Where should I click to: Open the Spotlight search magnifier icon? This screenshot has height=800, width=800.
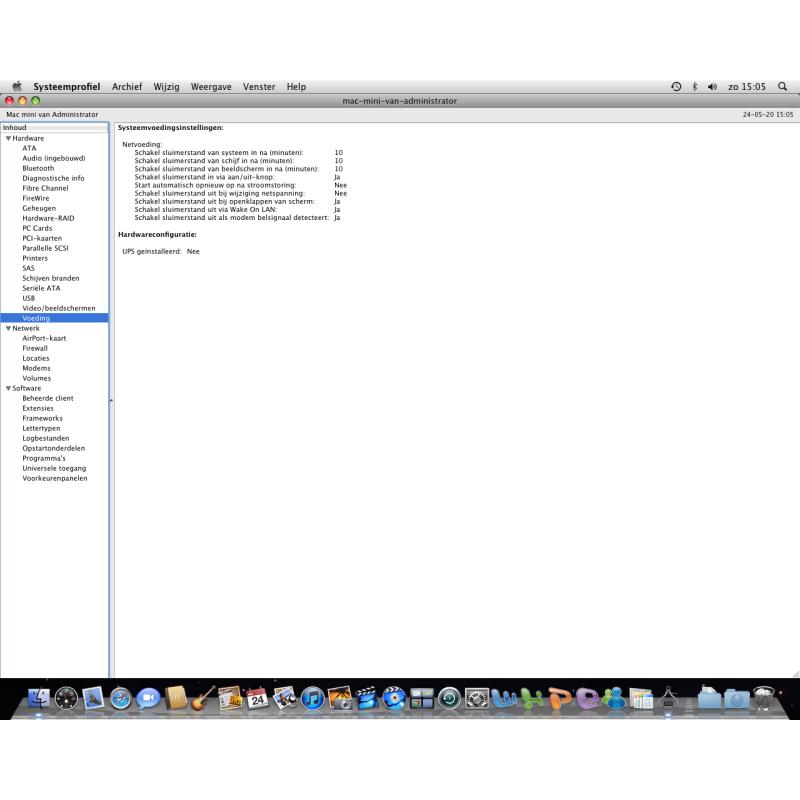coord(782,87)
